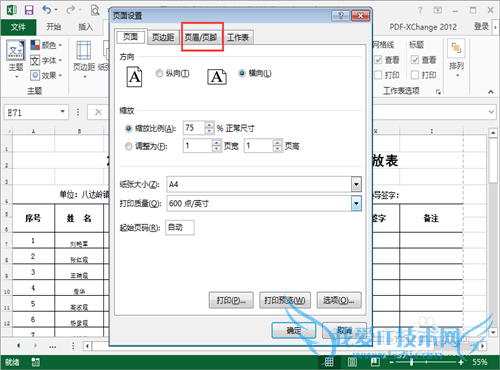Open the File (文件) tab
The height and width of the screenshot is (370, 500).
(x=18, y=27)
